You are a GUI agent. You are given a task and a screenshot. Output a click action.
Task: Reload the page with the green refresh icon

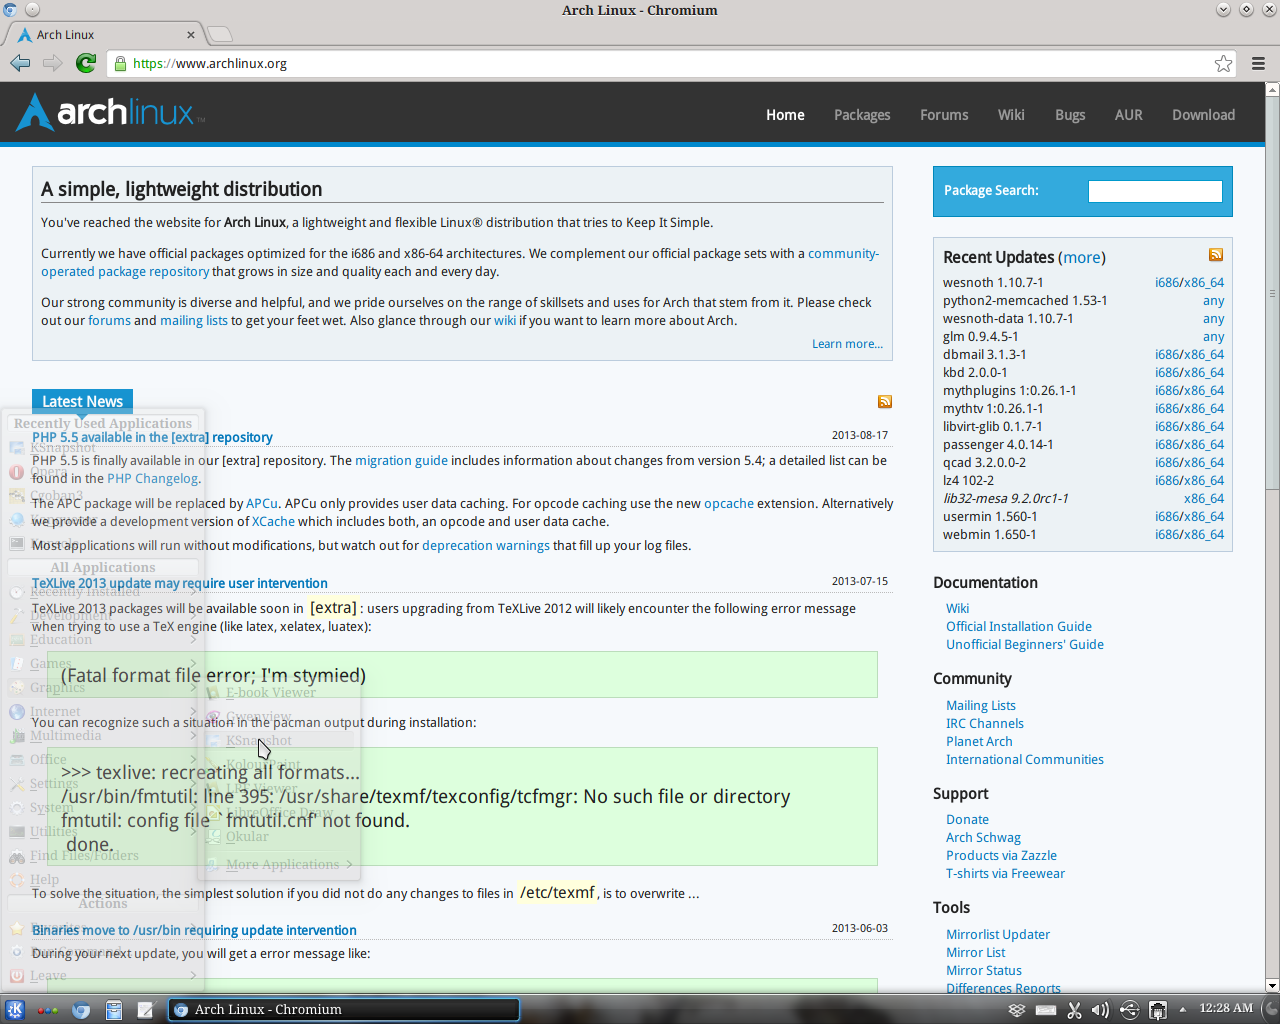[x=86, y=63]
